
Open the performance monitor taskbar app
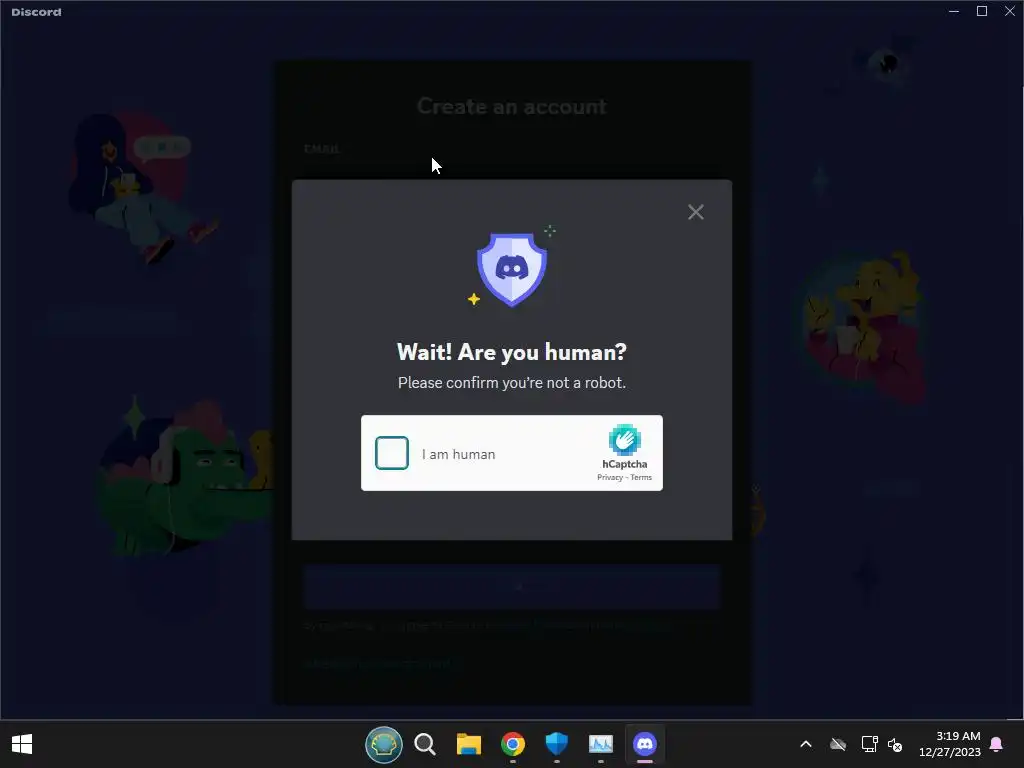pos(600,744)
